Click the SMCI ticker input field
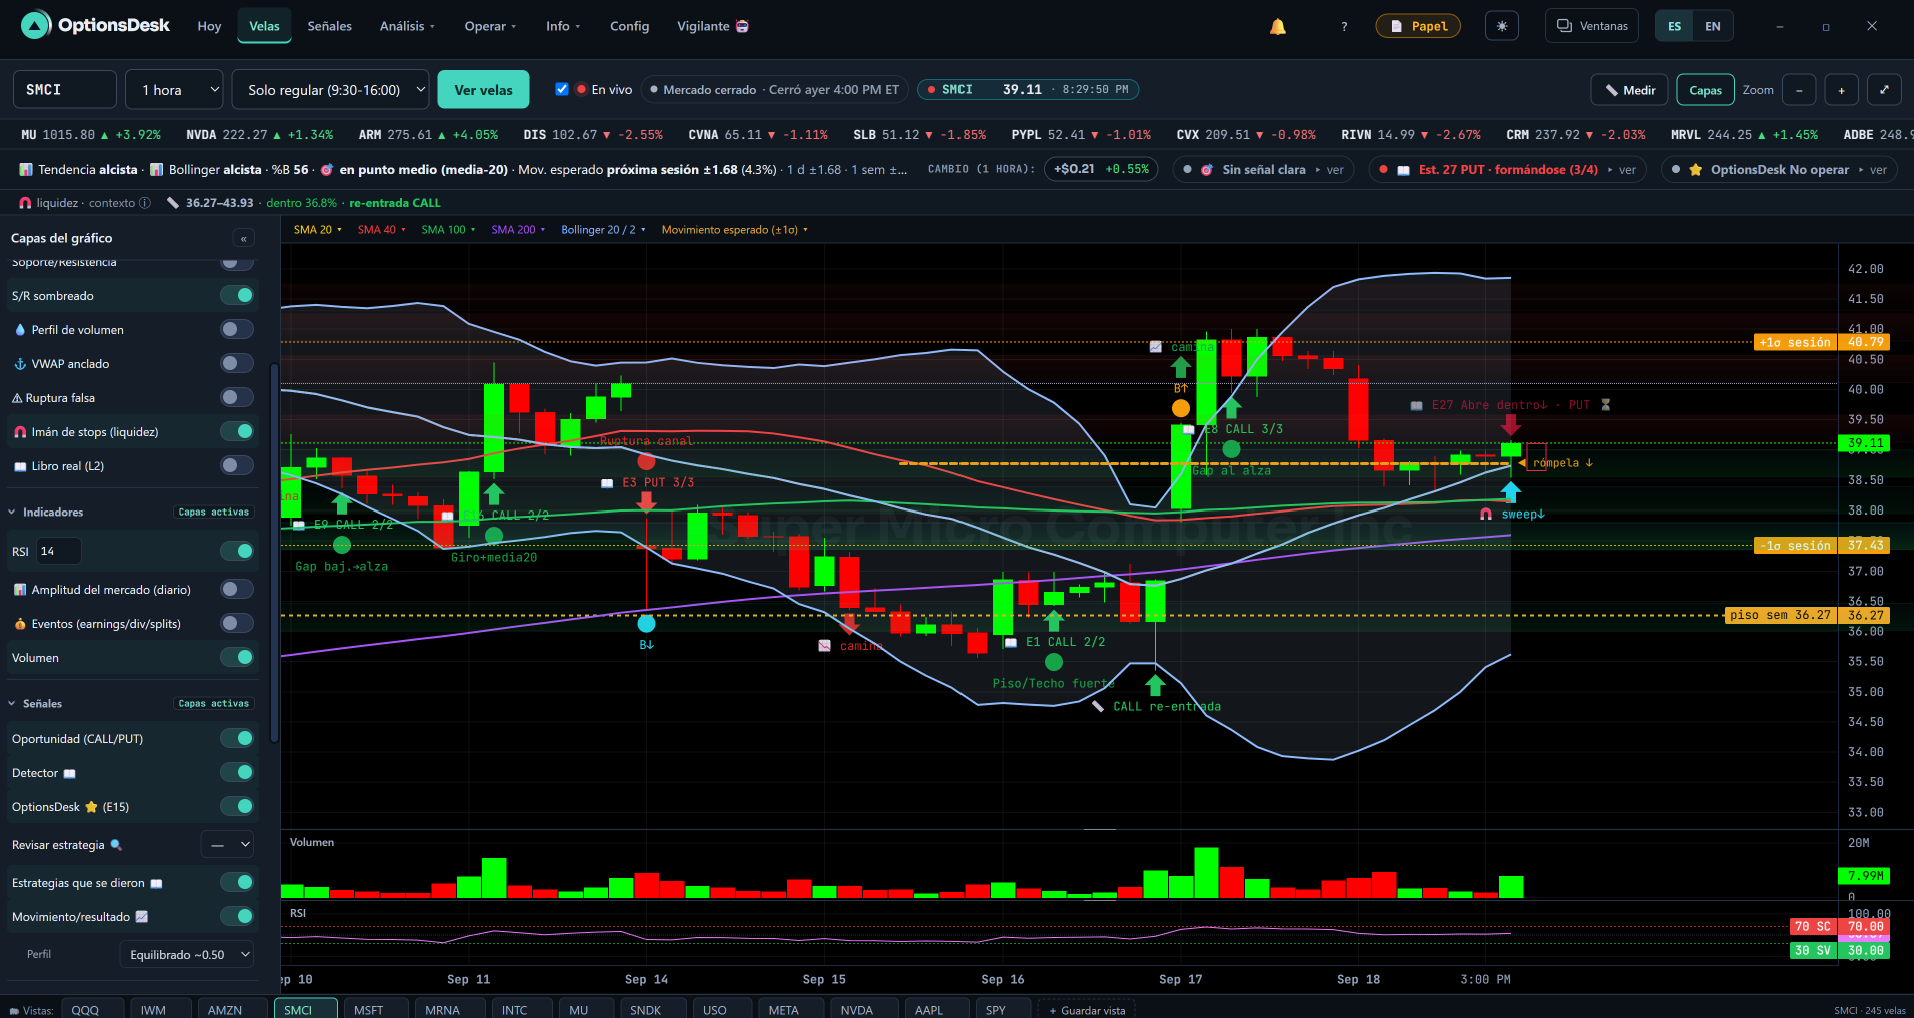Viewport: 1914px width, 1018px height. [x=64, y=90]
